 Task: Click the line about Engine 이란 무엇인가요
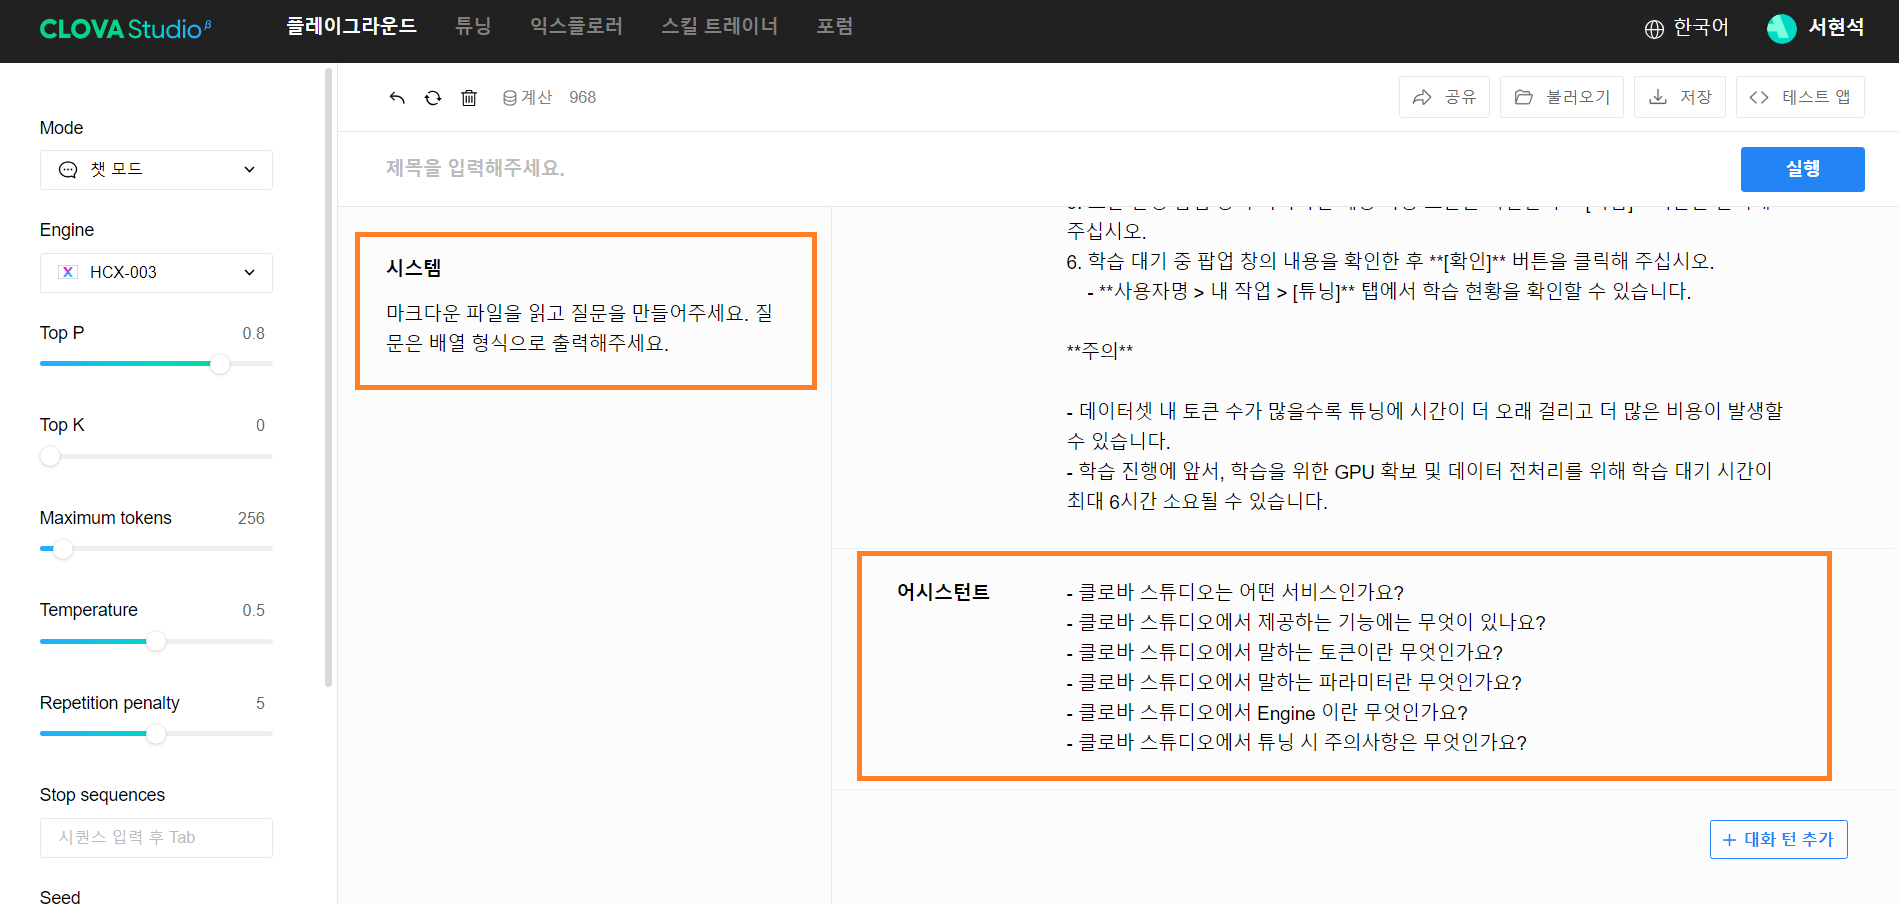[1267, 712]
